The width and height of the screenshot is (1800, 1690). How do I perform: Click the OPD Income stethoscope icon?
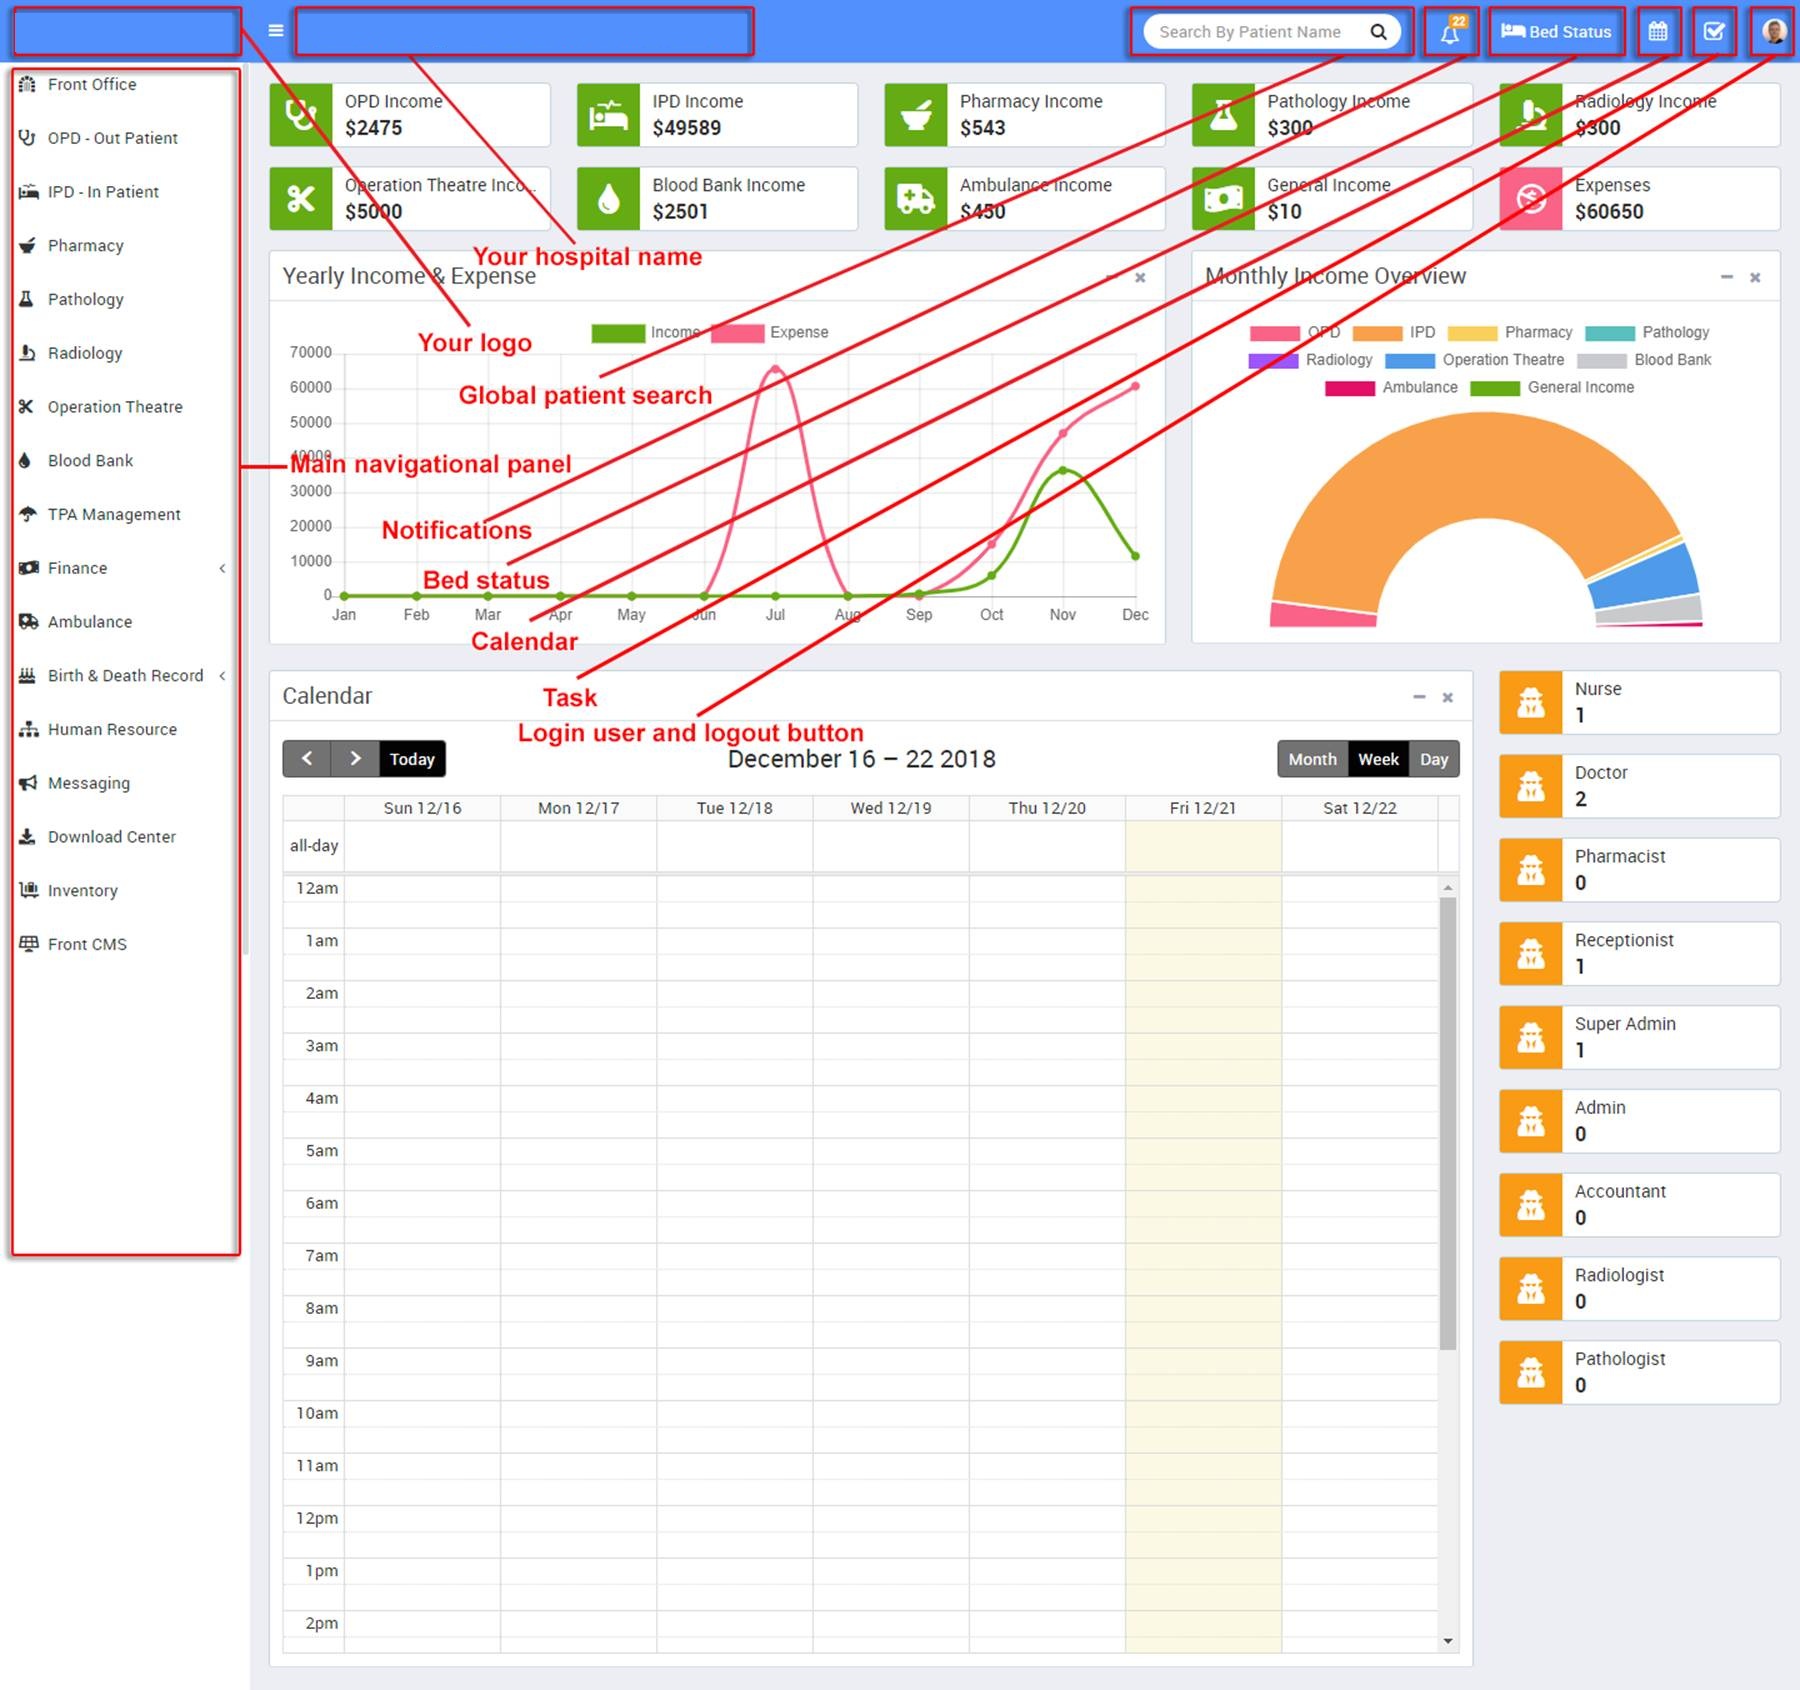[x=301, y=115]
